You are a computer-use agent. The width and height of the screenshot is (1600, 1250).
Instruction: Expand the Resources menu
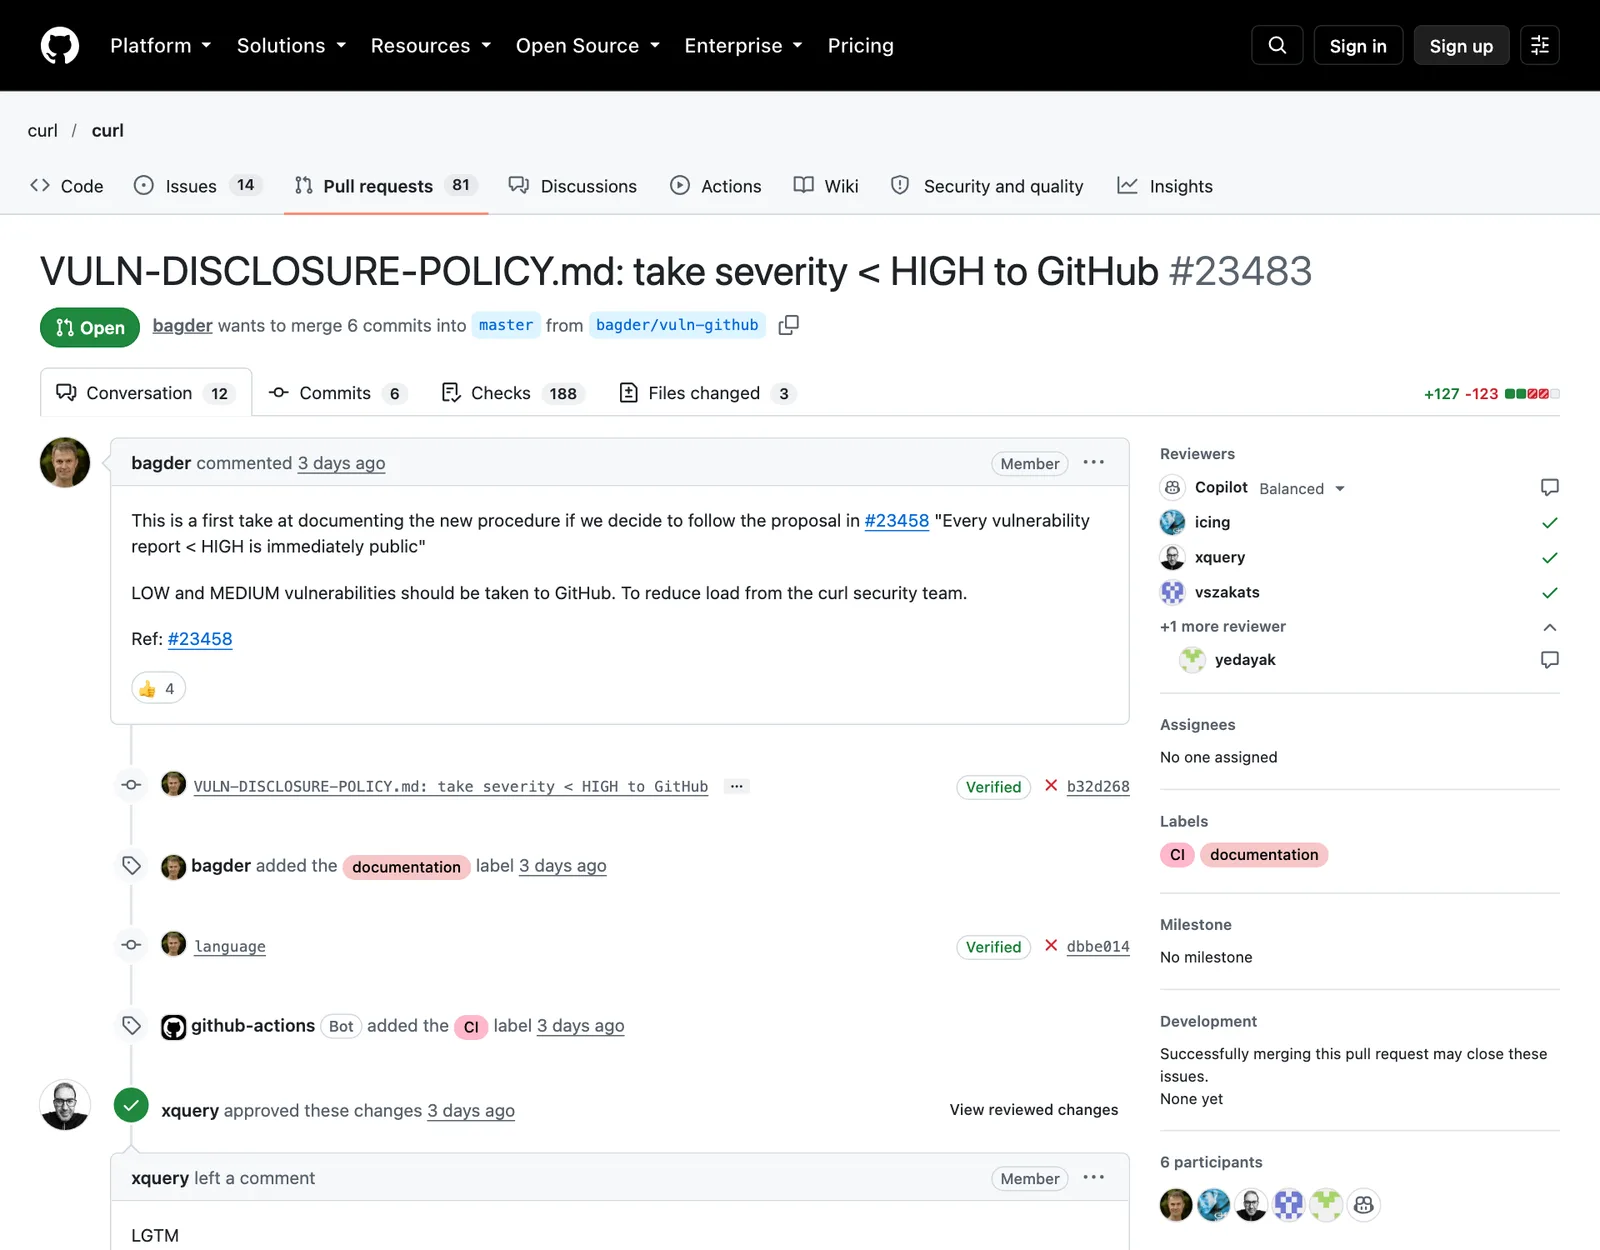(431, 46)
